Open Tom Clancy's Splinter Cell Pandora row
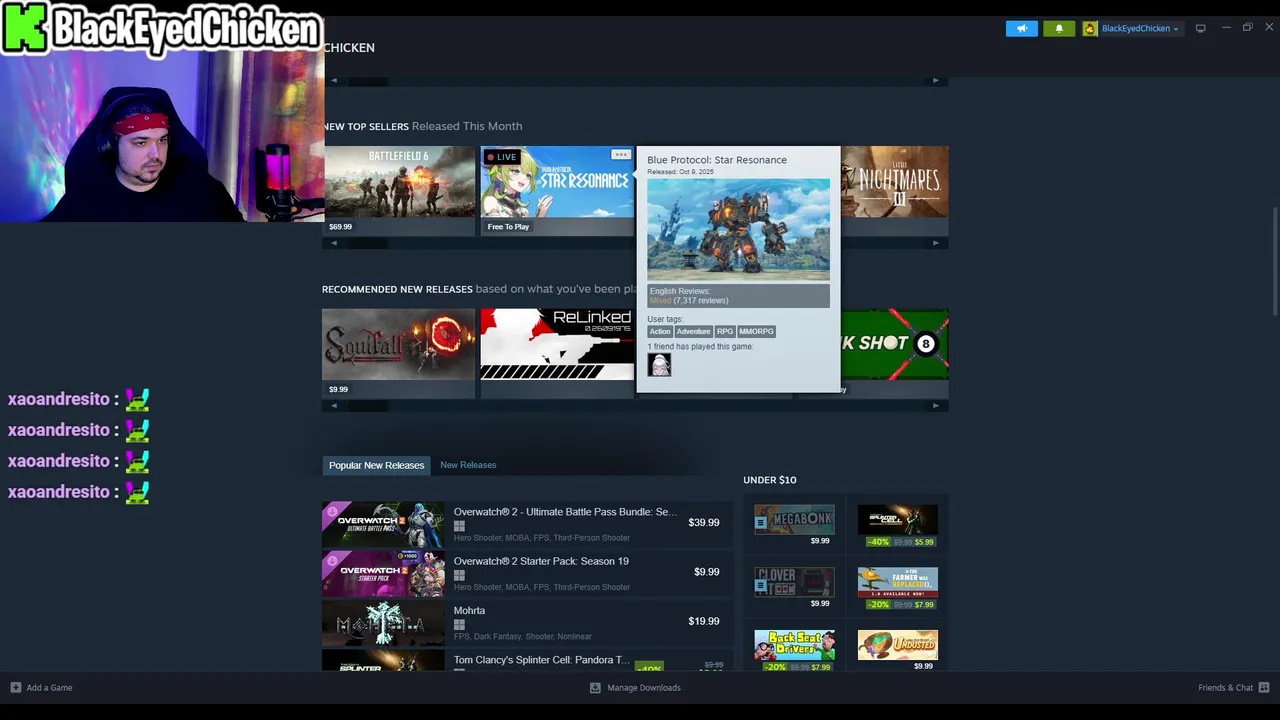1280x720 pixels. [527, 660]
